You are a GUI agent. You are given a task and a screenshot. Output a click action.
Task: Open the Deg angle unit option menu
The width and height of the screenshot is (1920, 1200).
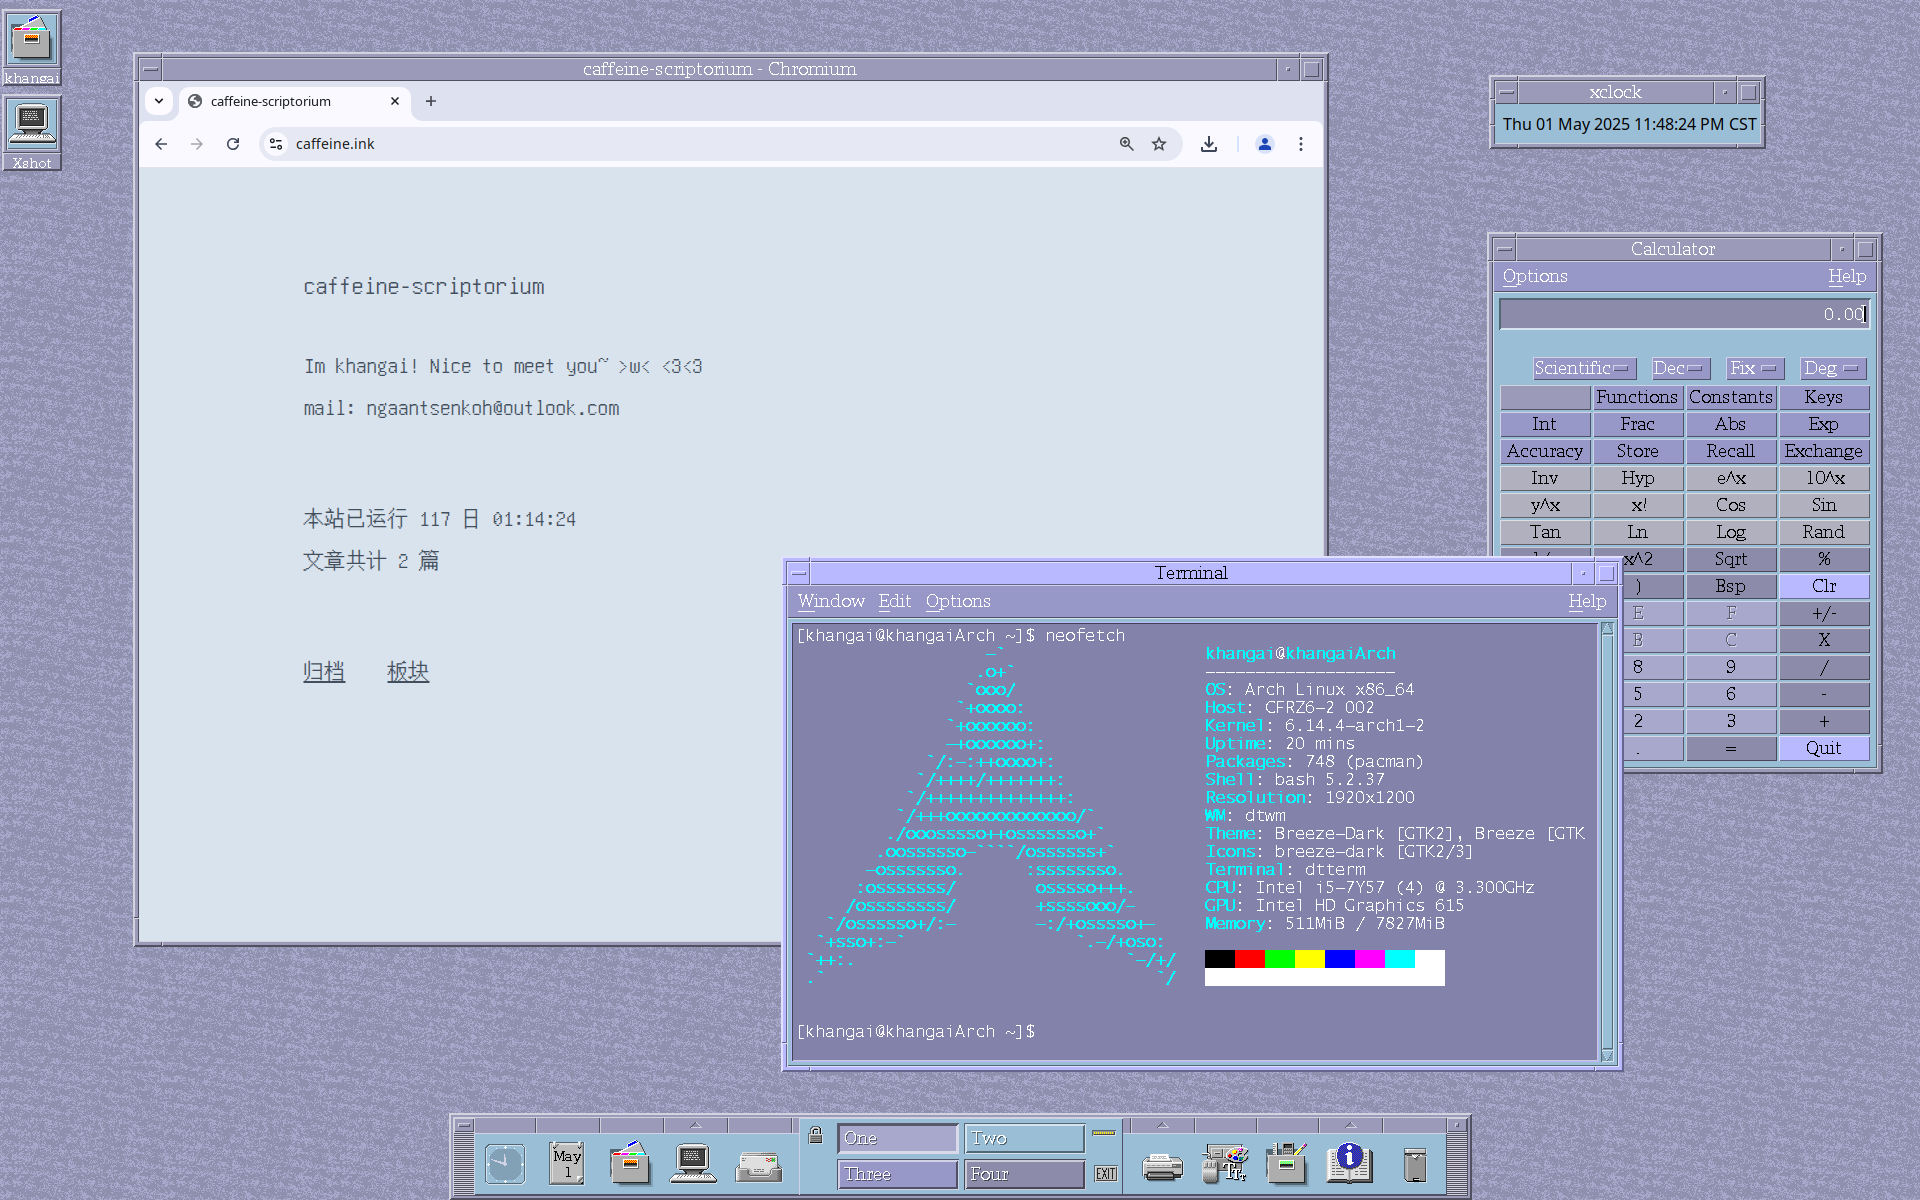tap(1833, 368)
